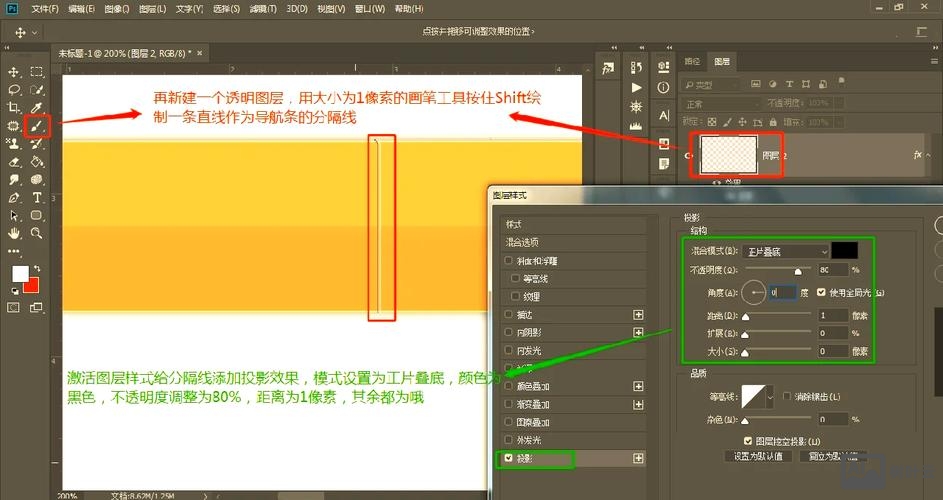
Task: Uncheck the 投影 drop shadow checkbox
Action: click(508, 458)
